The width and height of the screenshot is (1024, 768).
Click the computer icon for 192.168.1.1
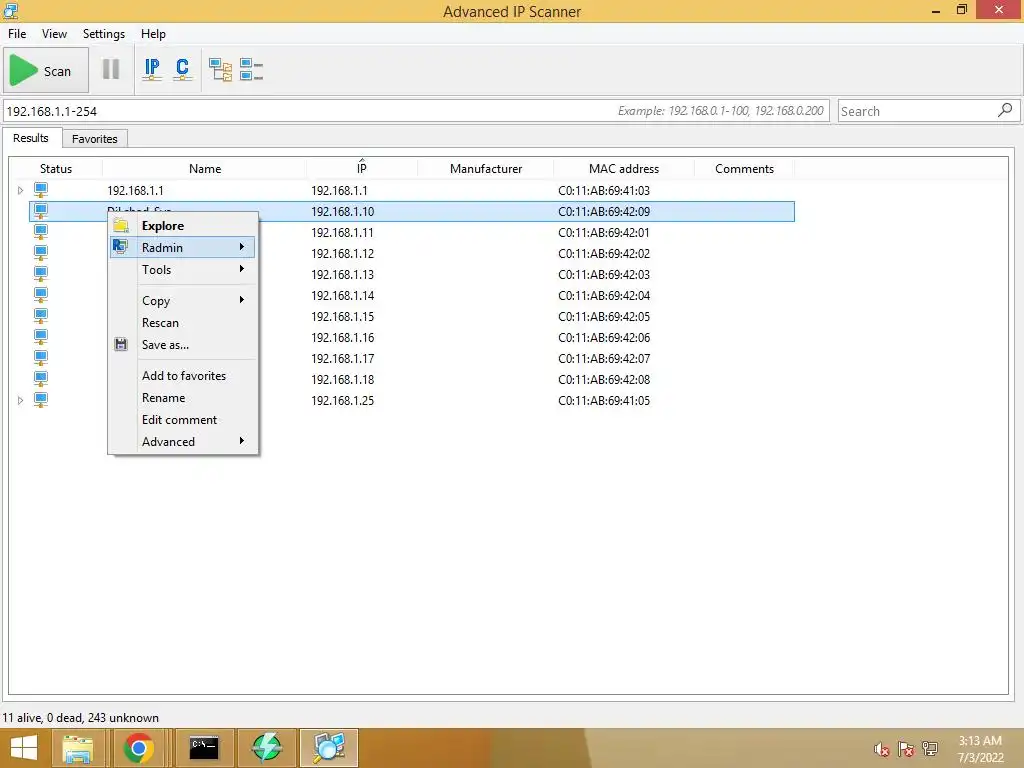[40, 191]
